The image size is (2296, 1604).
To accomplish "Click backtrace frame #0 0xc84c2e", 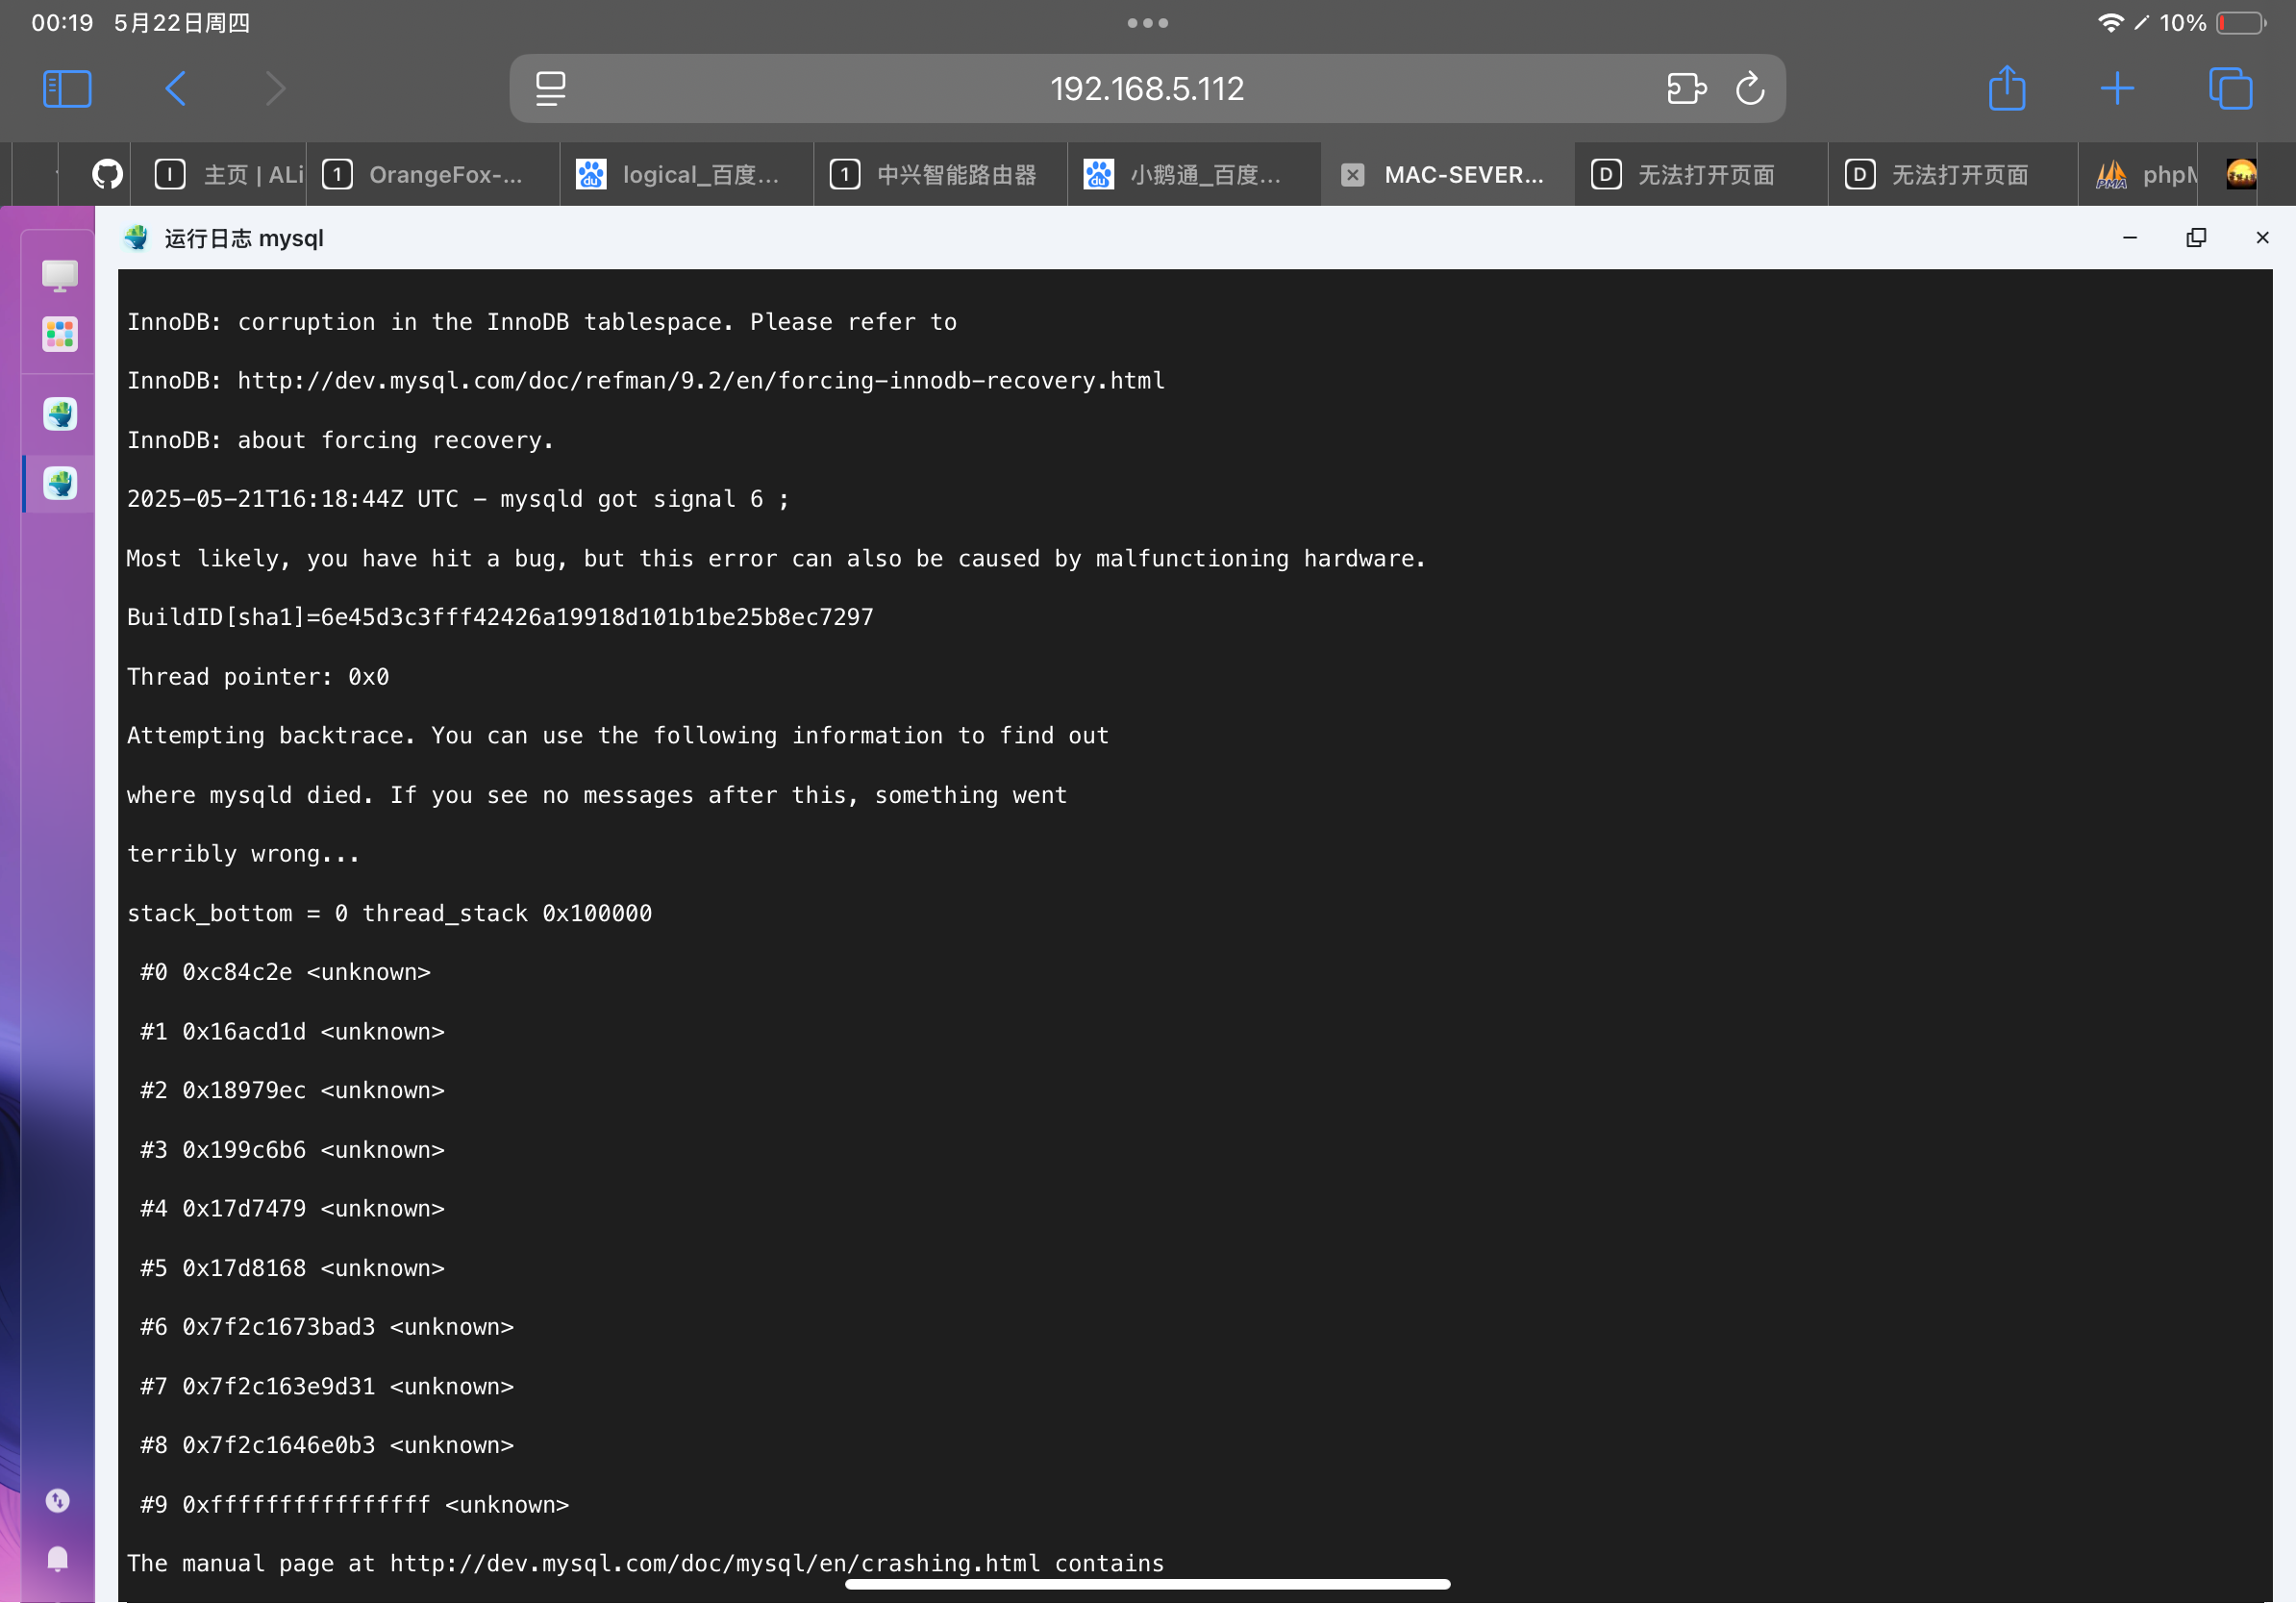I will click(285, 972).
